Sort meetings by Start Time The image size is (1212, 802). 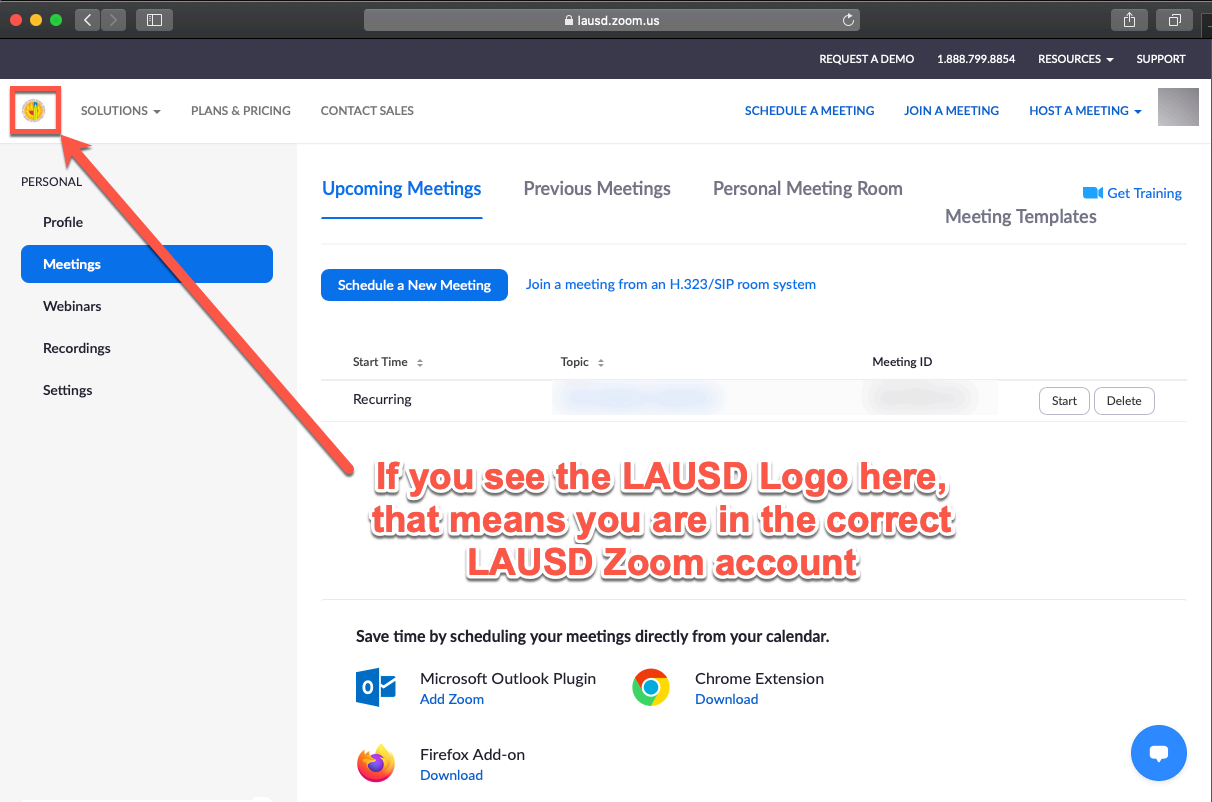(387, 361)
